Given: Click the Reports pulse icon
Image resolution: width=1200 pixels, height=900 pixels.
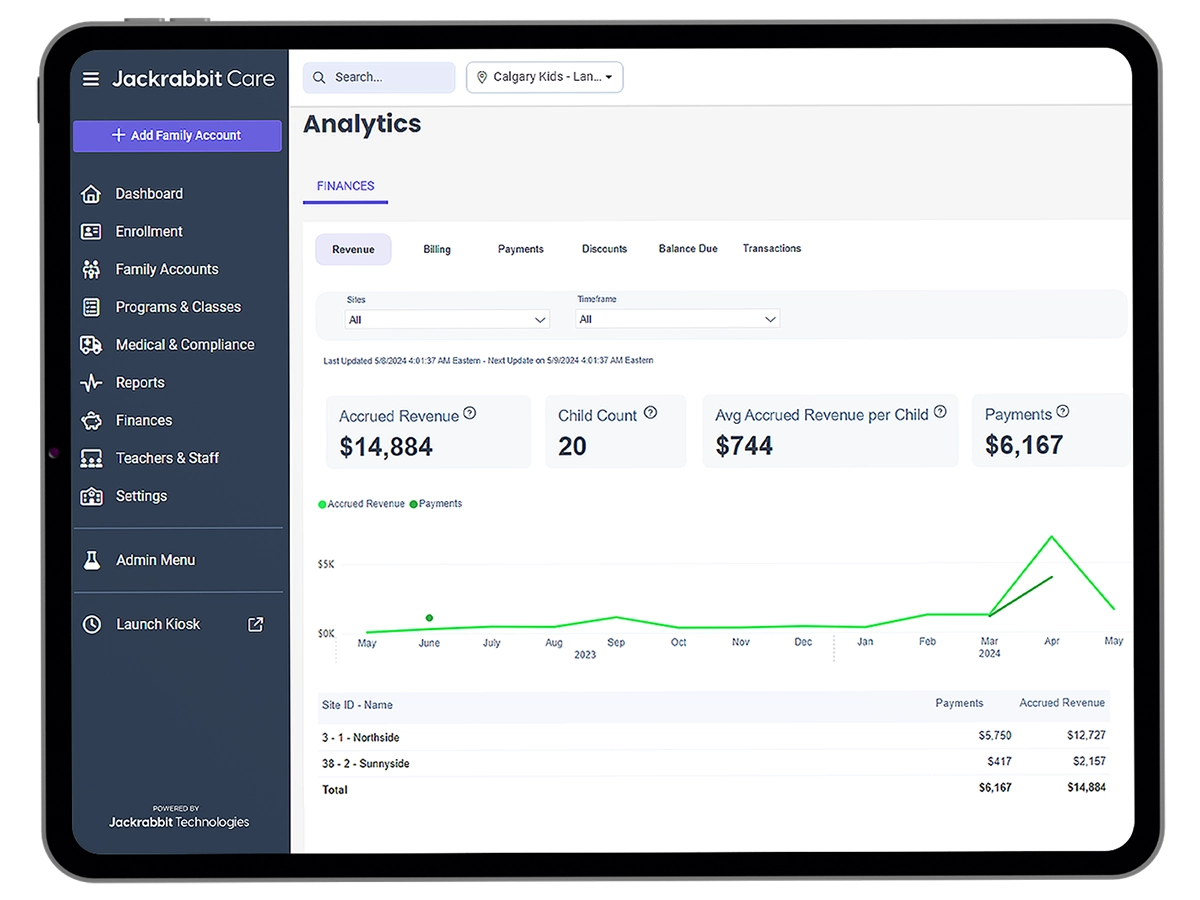Looking at the screenshot, I should click(91, 383).
